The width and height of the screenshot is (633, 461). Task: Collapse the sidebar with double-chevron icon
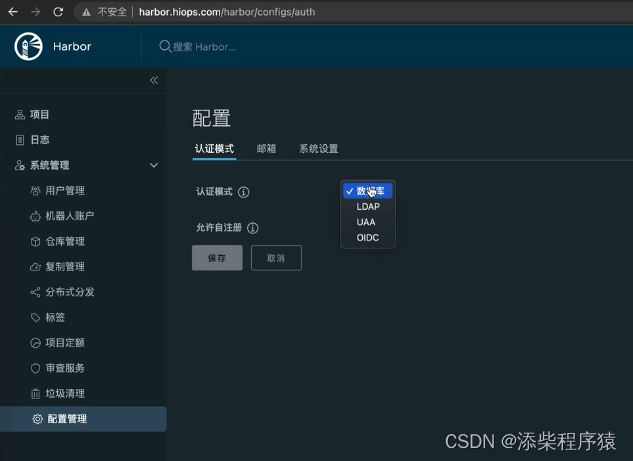[x=154, y=80]
